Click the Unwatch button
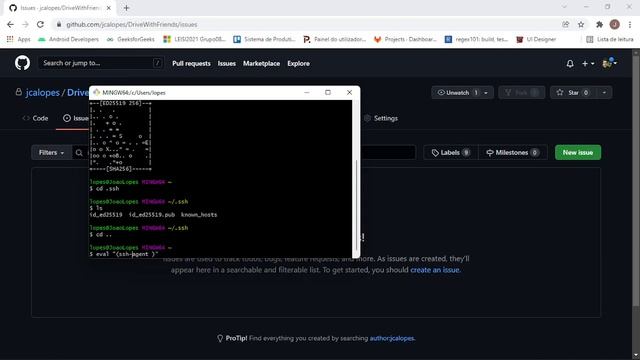 coord(455,93)
